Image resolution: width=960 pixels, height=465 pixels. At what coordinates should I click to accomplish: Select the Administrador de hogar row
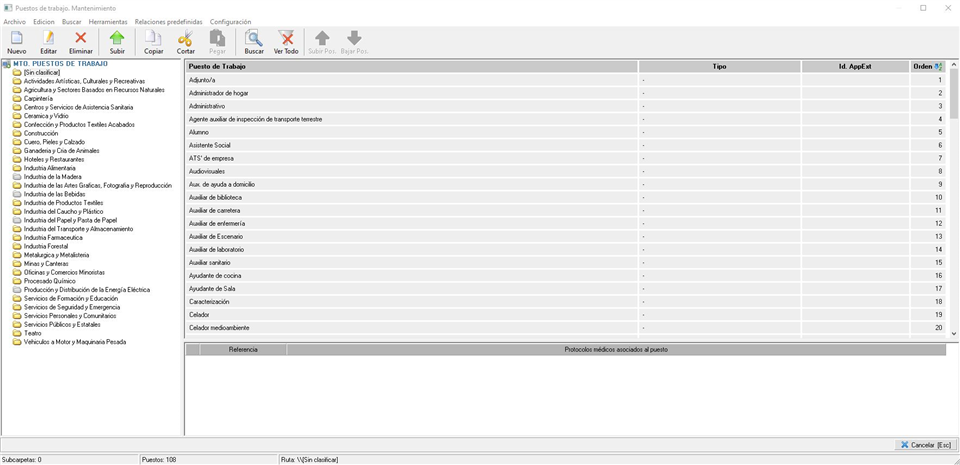click(x=568, y=93)
